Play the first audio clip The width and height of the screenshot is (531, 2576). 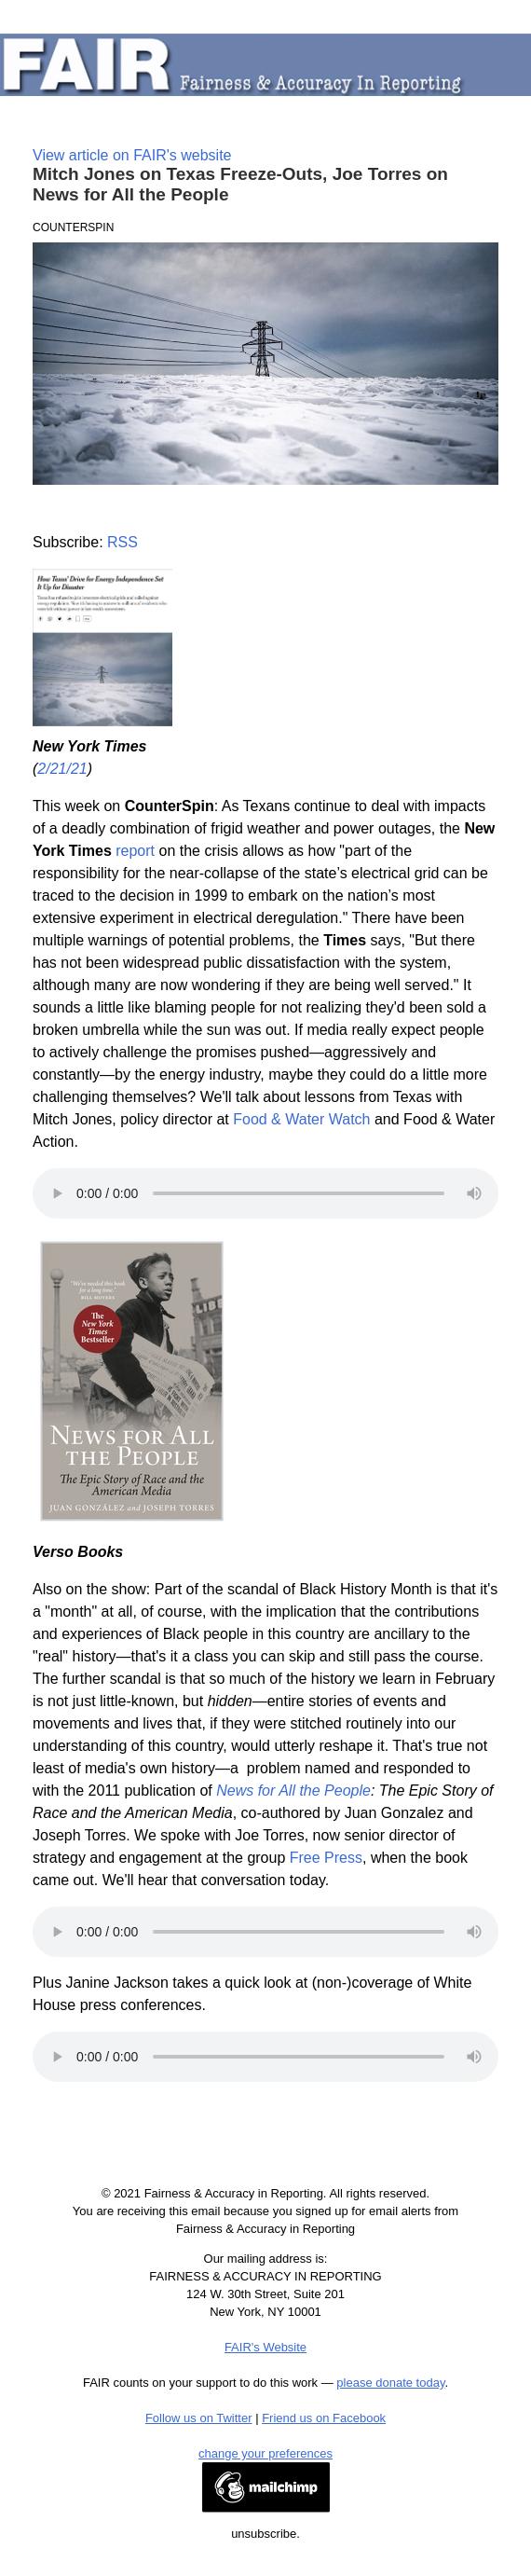click(x=57, y=1193)
